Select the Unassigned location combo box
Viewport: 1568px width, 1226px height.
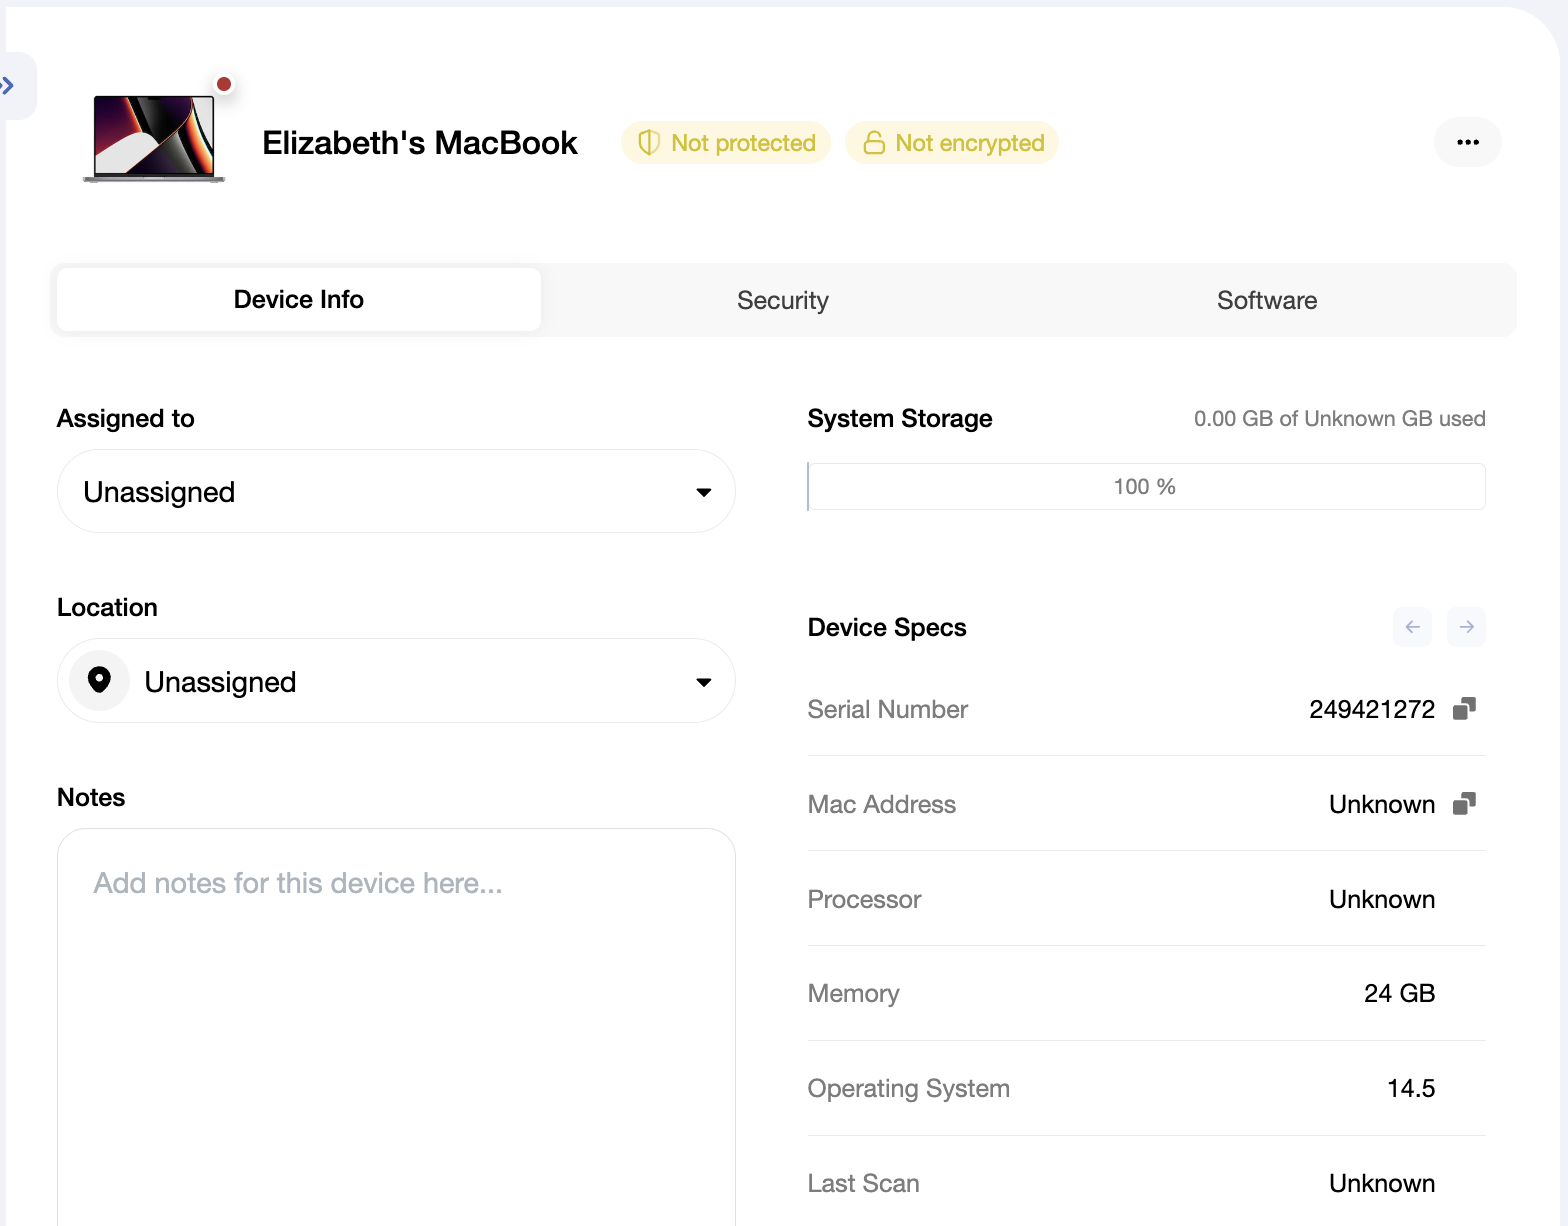point(396,681)
